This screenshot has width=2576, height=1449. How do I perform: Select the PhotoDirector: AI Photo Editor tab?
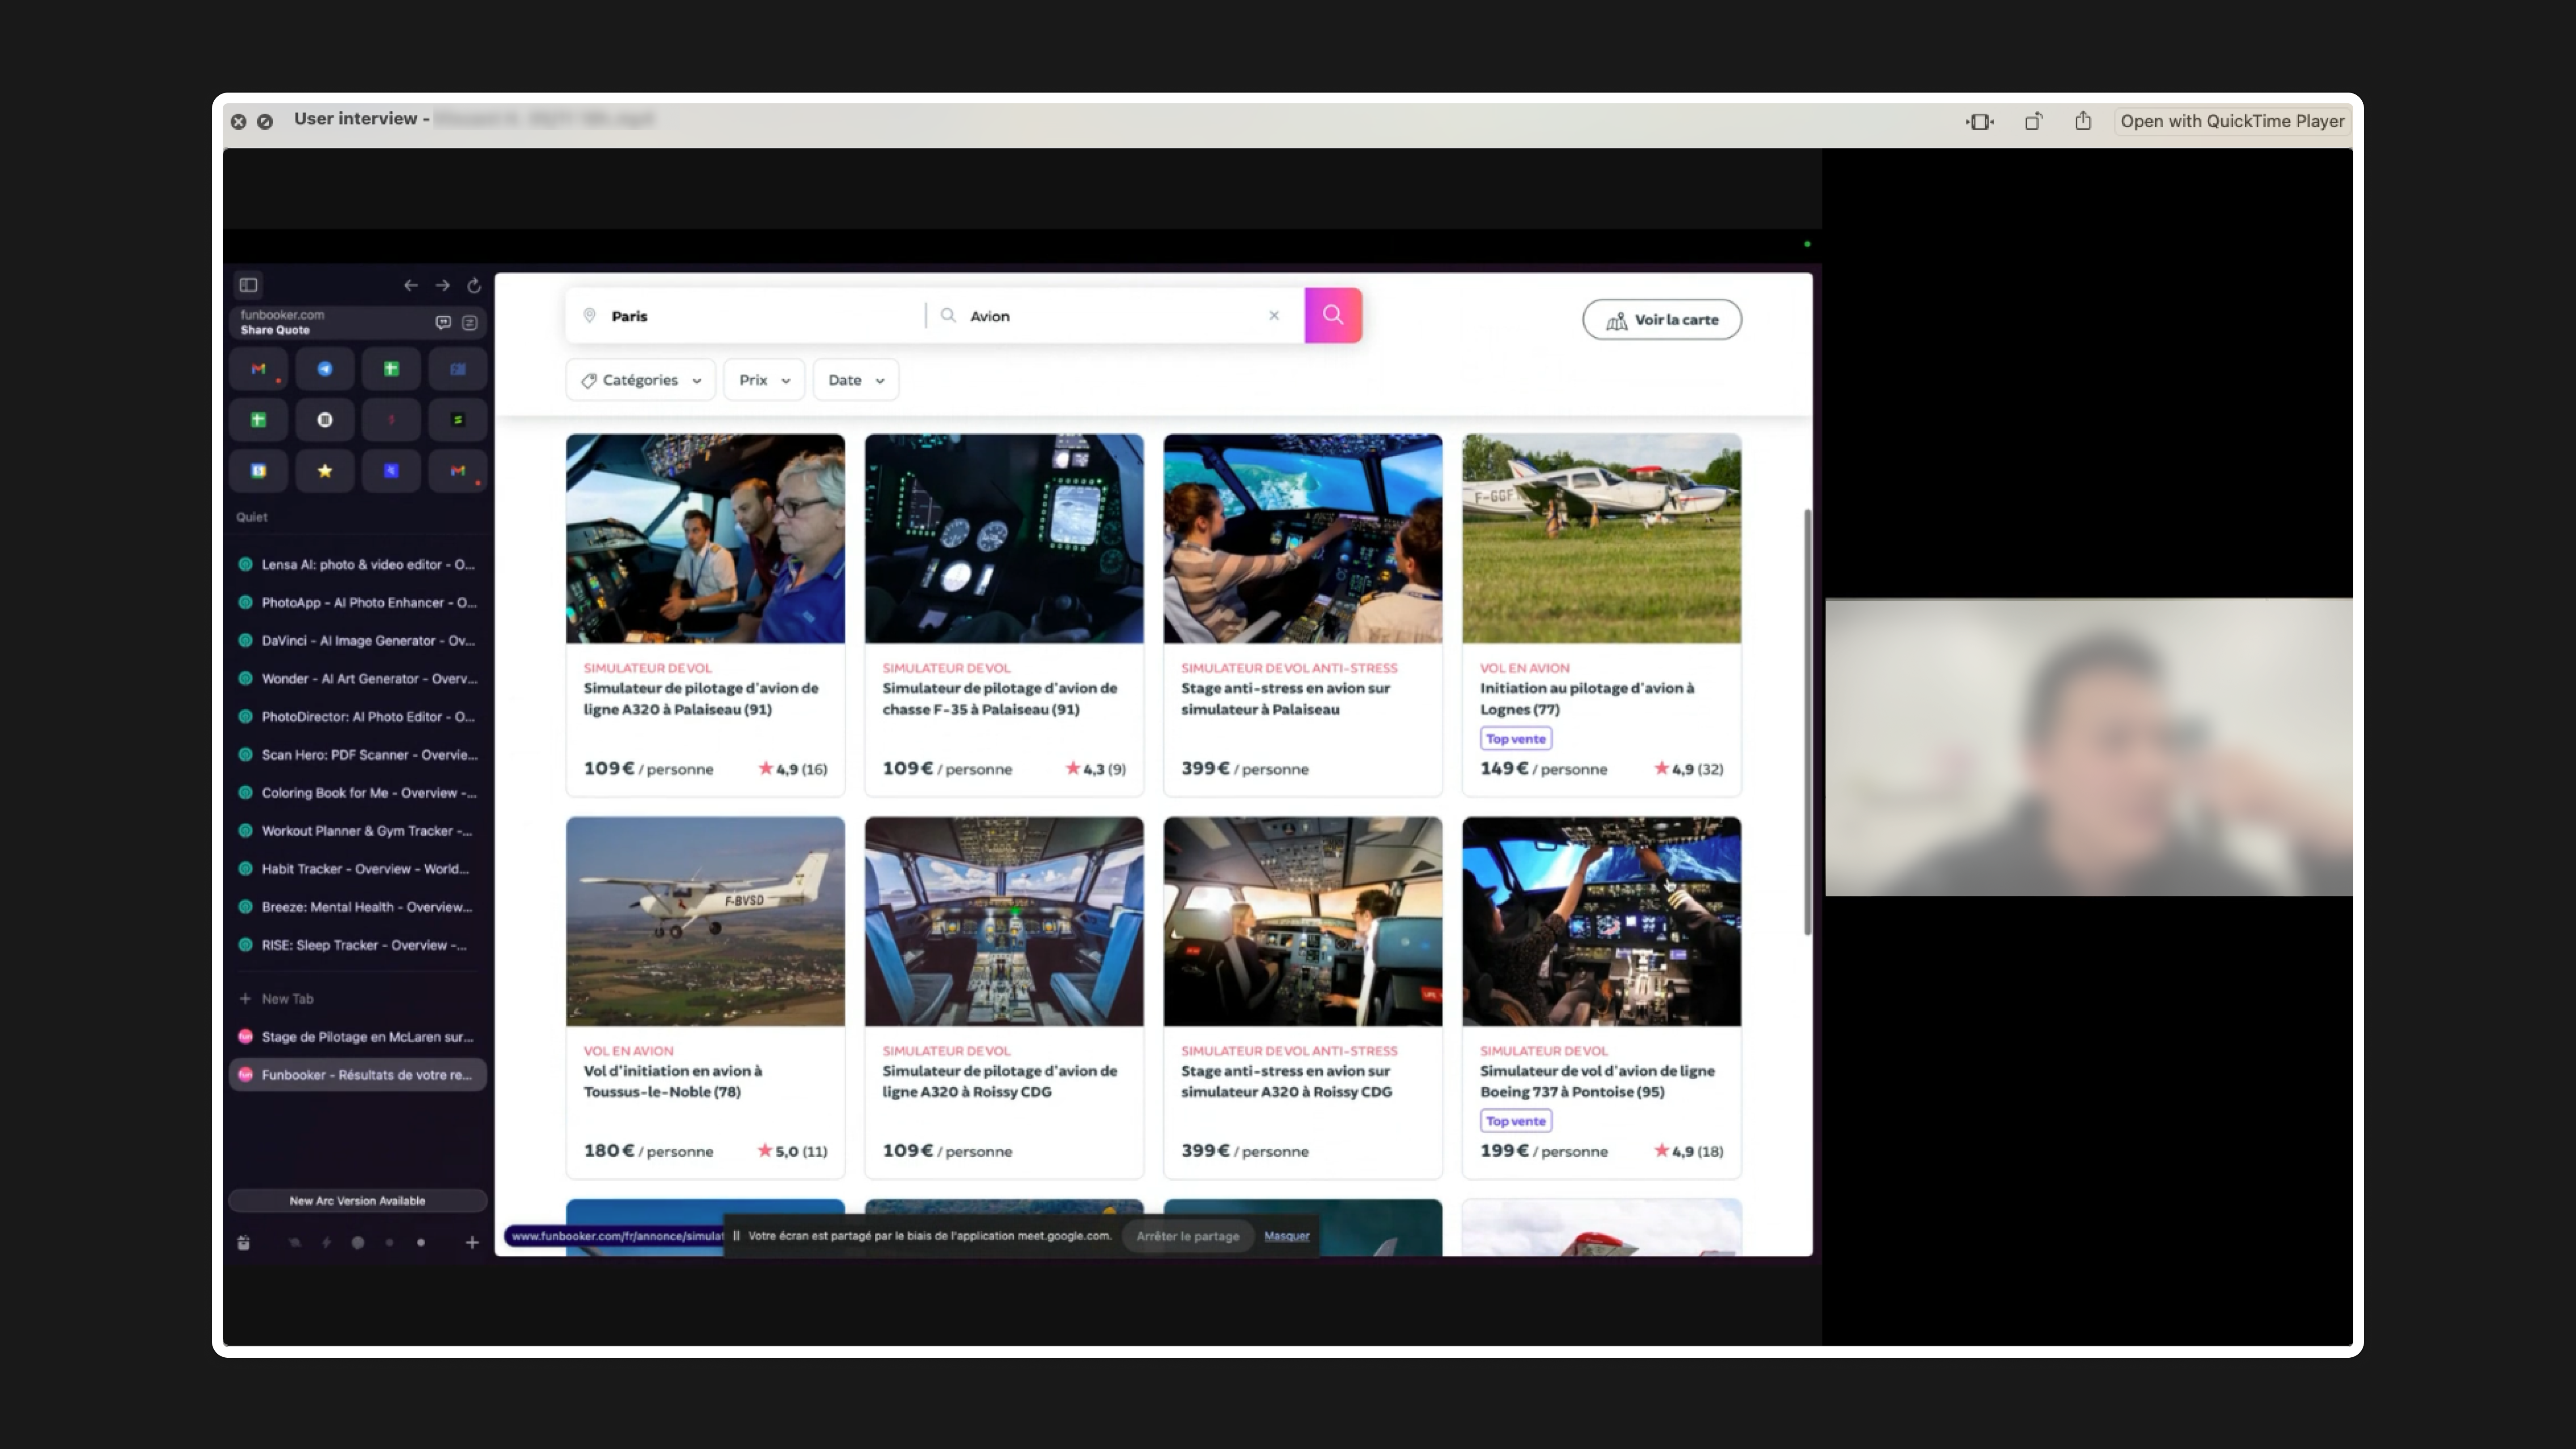(358, 717)
